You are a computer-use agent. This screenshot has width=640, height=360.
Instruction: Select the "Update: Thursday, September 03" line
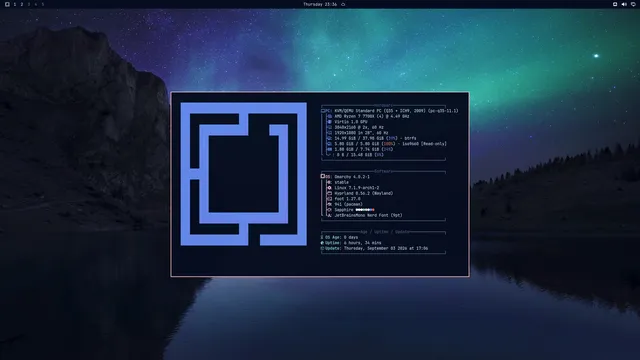[374, 248]
